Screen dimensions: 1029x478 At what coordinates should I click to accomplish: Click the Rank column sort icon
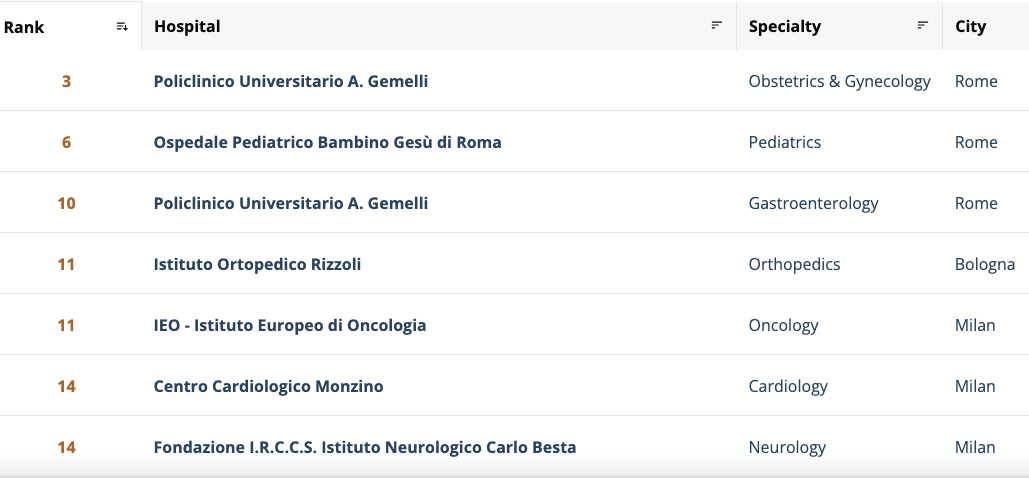click(x=122, y=26)
